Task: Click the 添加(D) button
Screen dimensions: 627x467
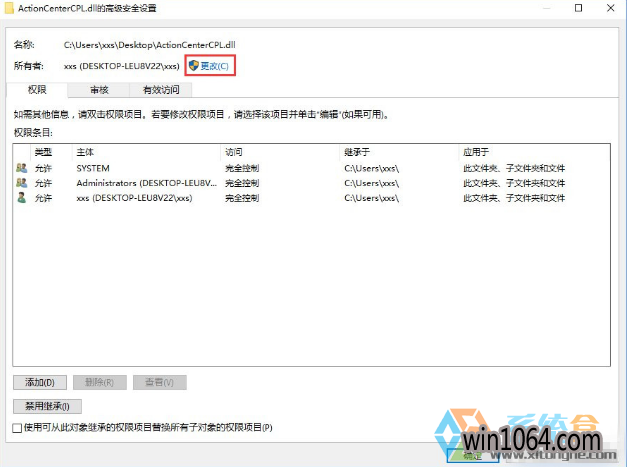Action: tap(40, 382)
